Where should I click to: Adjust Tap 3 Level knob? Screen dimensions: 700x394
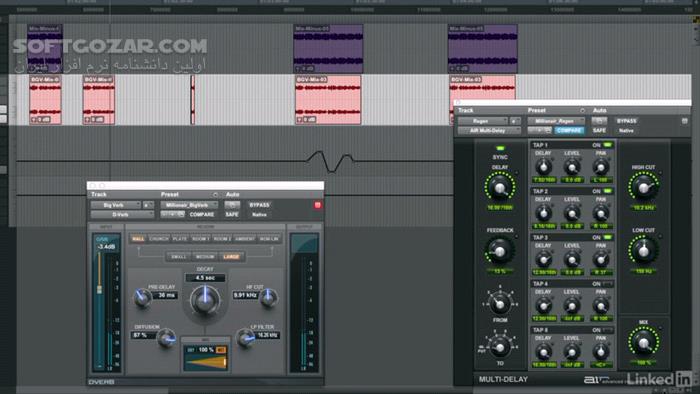(x=572, y=260)
